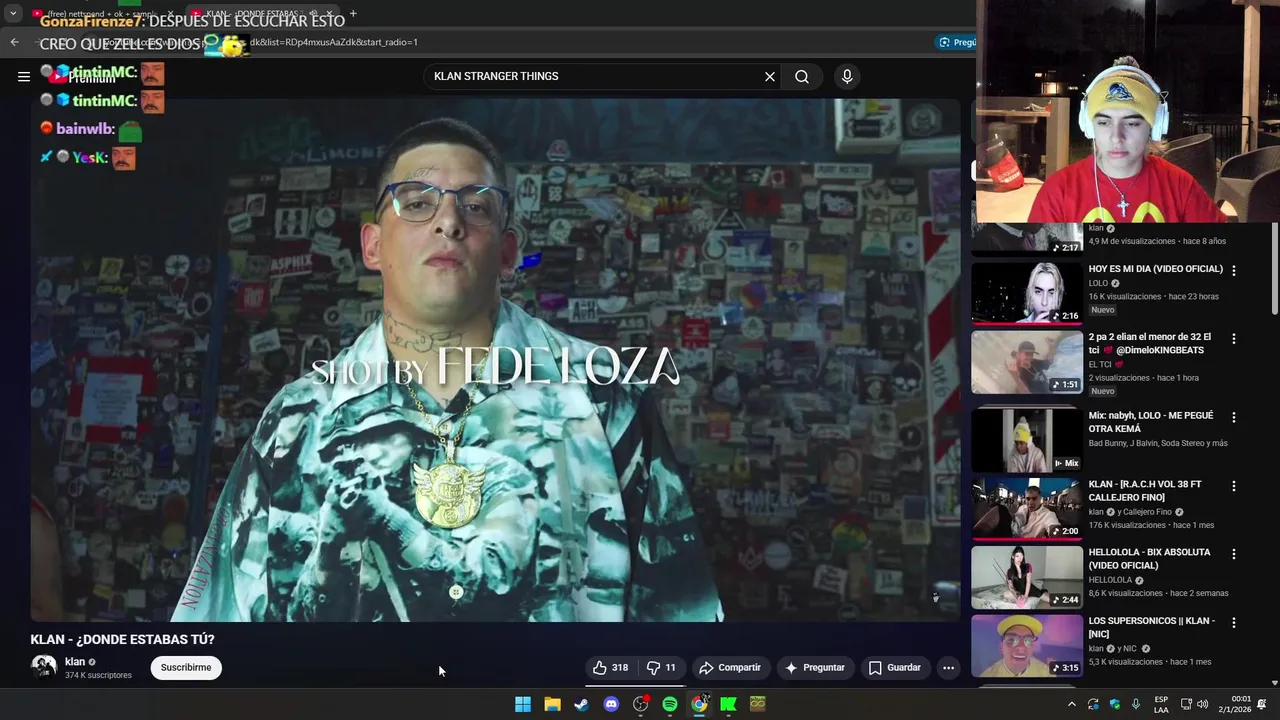Open the green Kick app in taskbar
This screenshot has width=1280, height=720.
729,704
